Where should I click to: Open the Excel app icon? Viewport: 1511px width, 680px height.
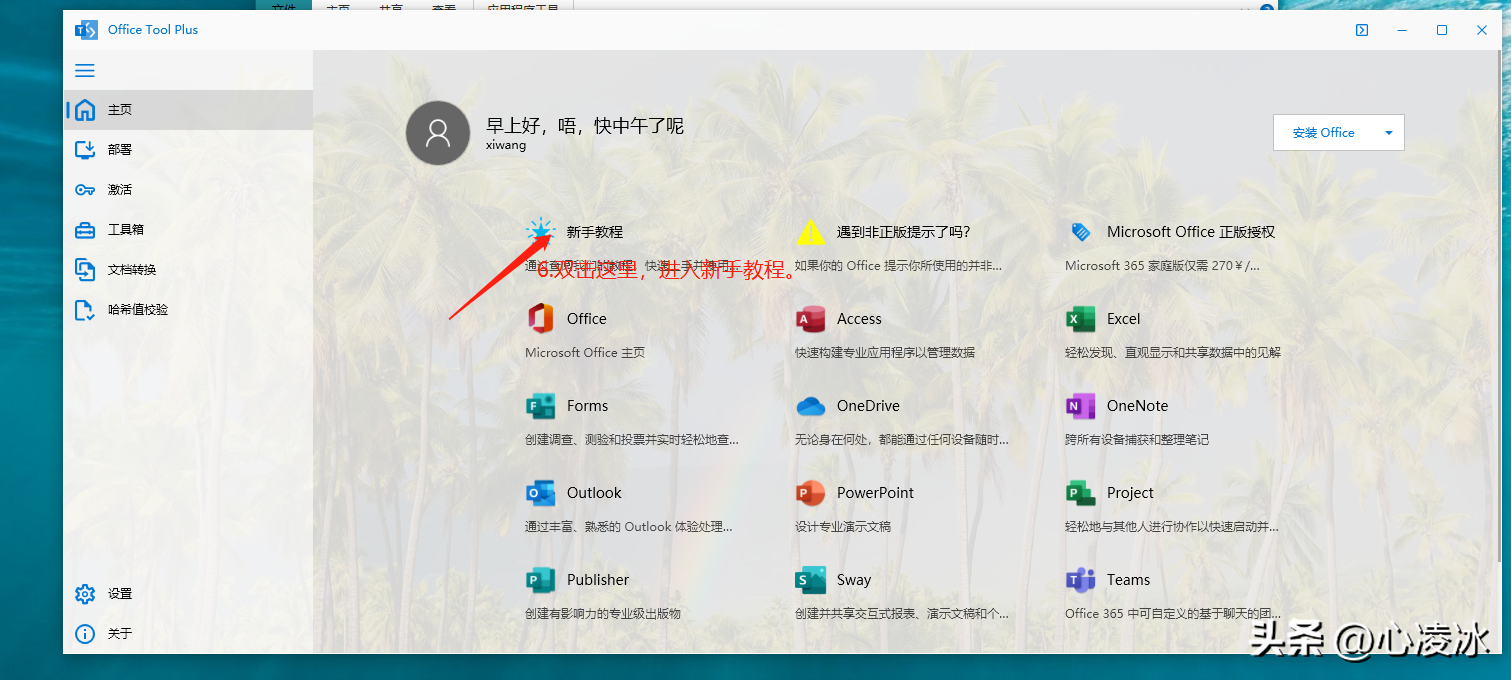[x=1081, y=319]
